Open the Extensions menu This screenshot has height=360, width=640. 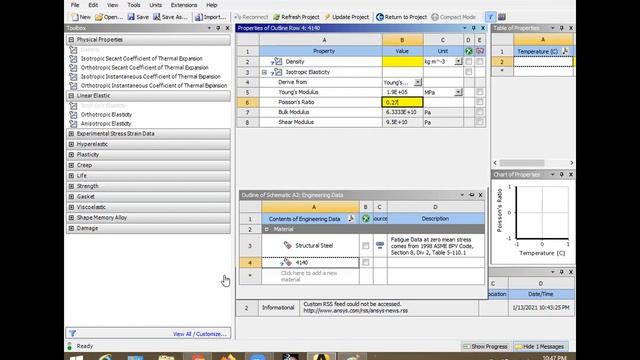[x=184, y=5]
